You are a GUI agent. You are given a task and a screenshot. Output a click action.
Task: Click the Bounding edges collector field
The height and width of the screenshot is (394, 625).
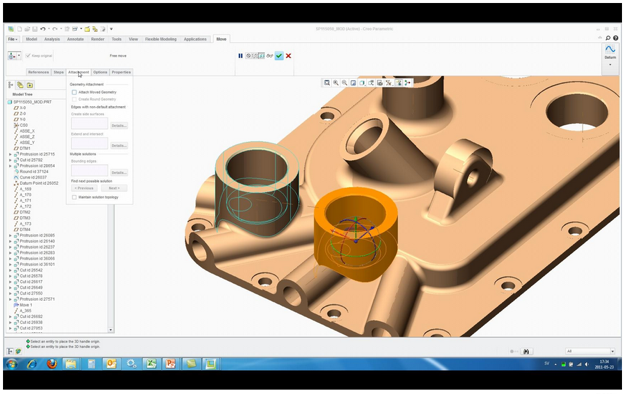90,170
